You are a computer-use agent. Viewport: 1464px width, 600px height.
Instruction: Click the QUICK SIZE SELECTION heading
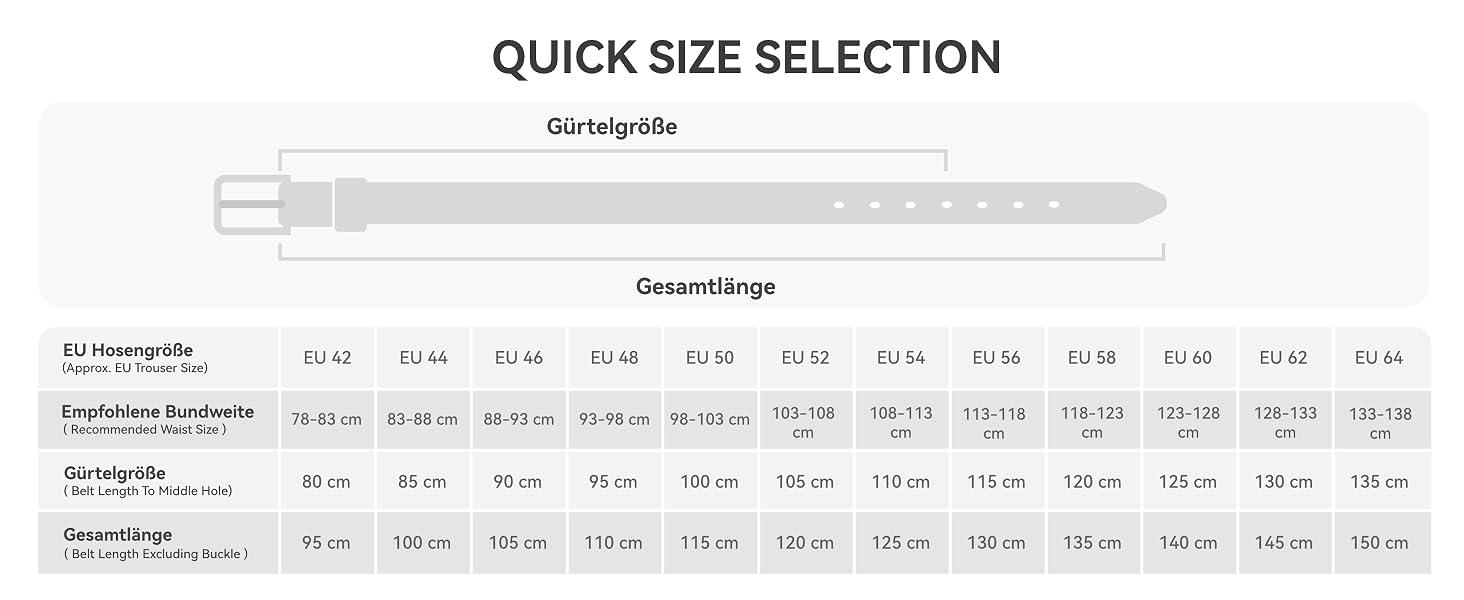[x=746, y=57]
